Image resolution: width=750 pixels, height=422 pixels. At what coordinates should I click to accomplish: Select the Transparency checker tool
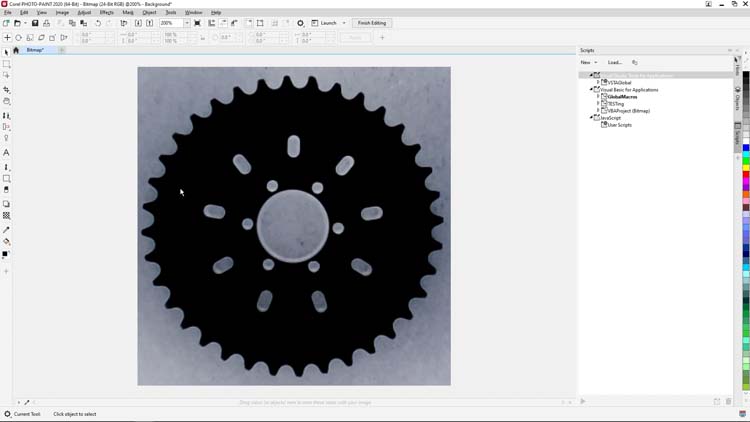point(6,216)
